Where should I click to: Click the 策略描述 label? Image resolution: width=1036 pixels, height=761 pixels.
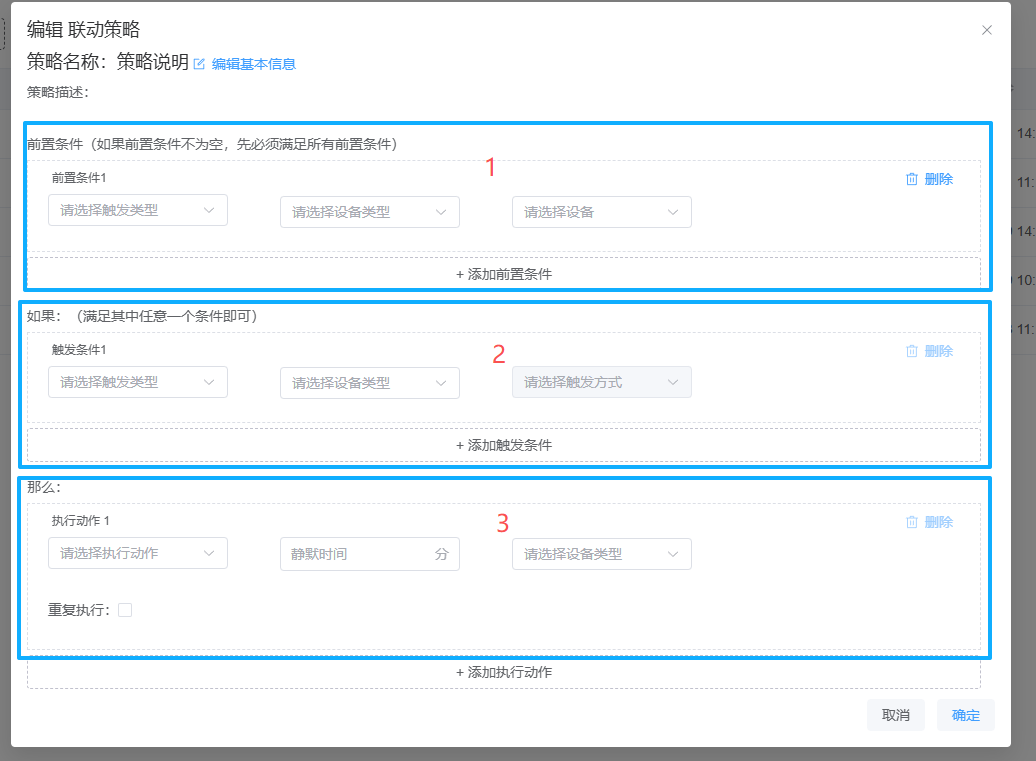pyautogui.click(x=57, y=92)
